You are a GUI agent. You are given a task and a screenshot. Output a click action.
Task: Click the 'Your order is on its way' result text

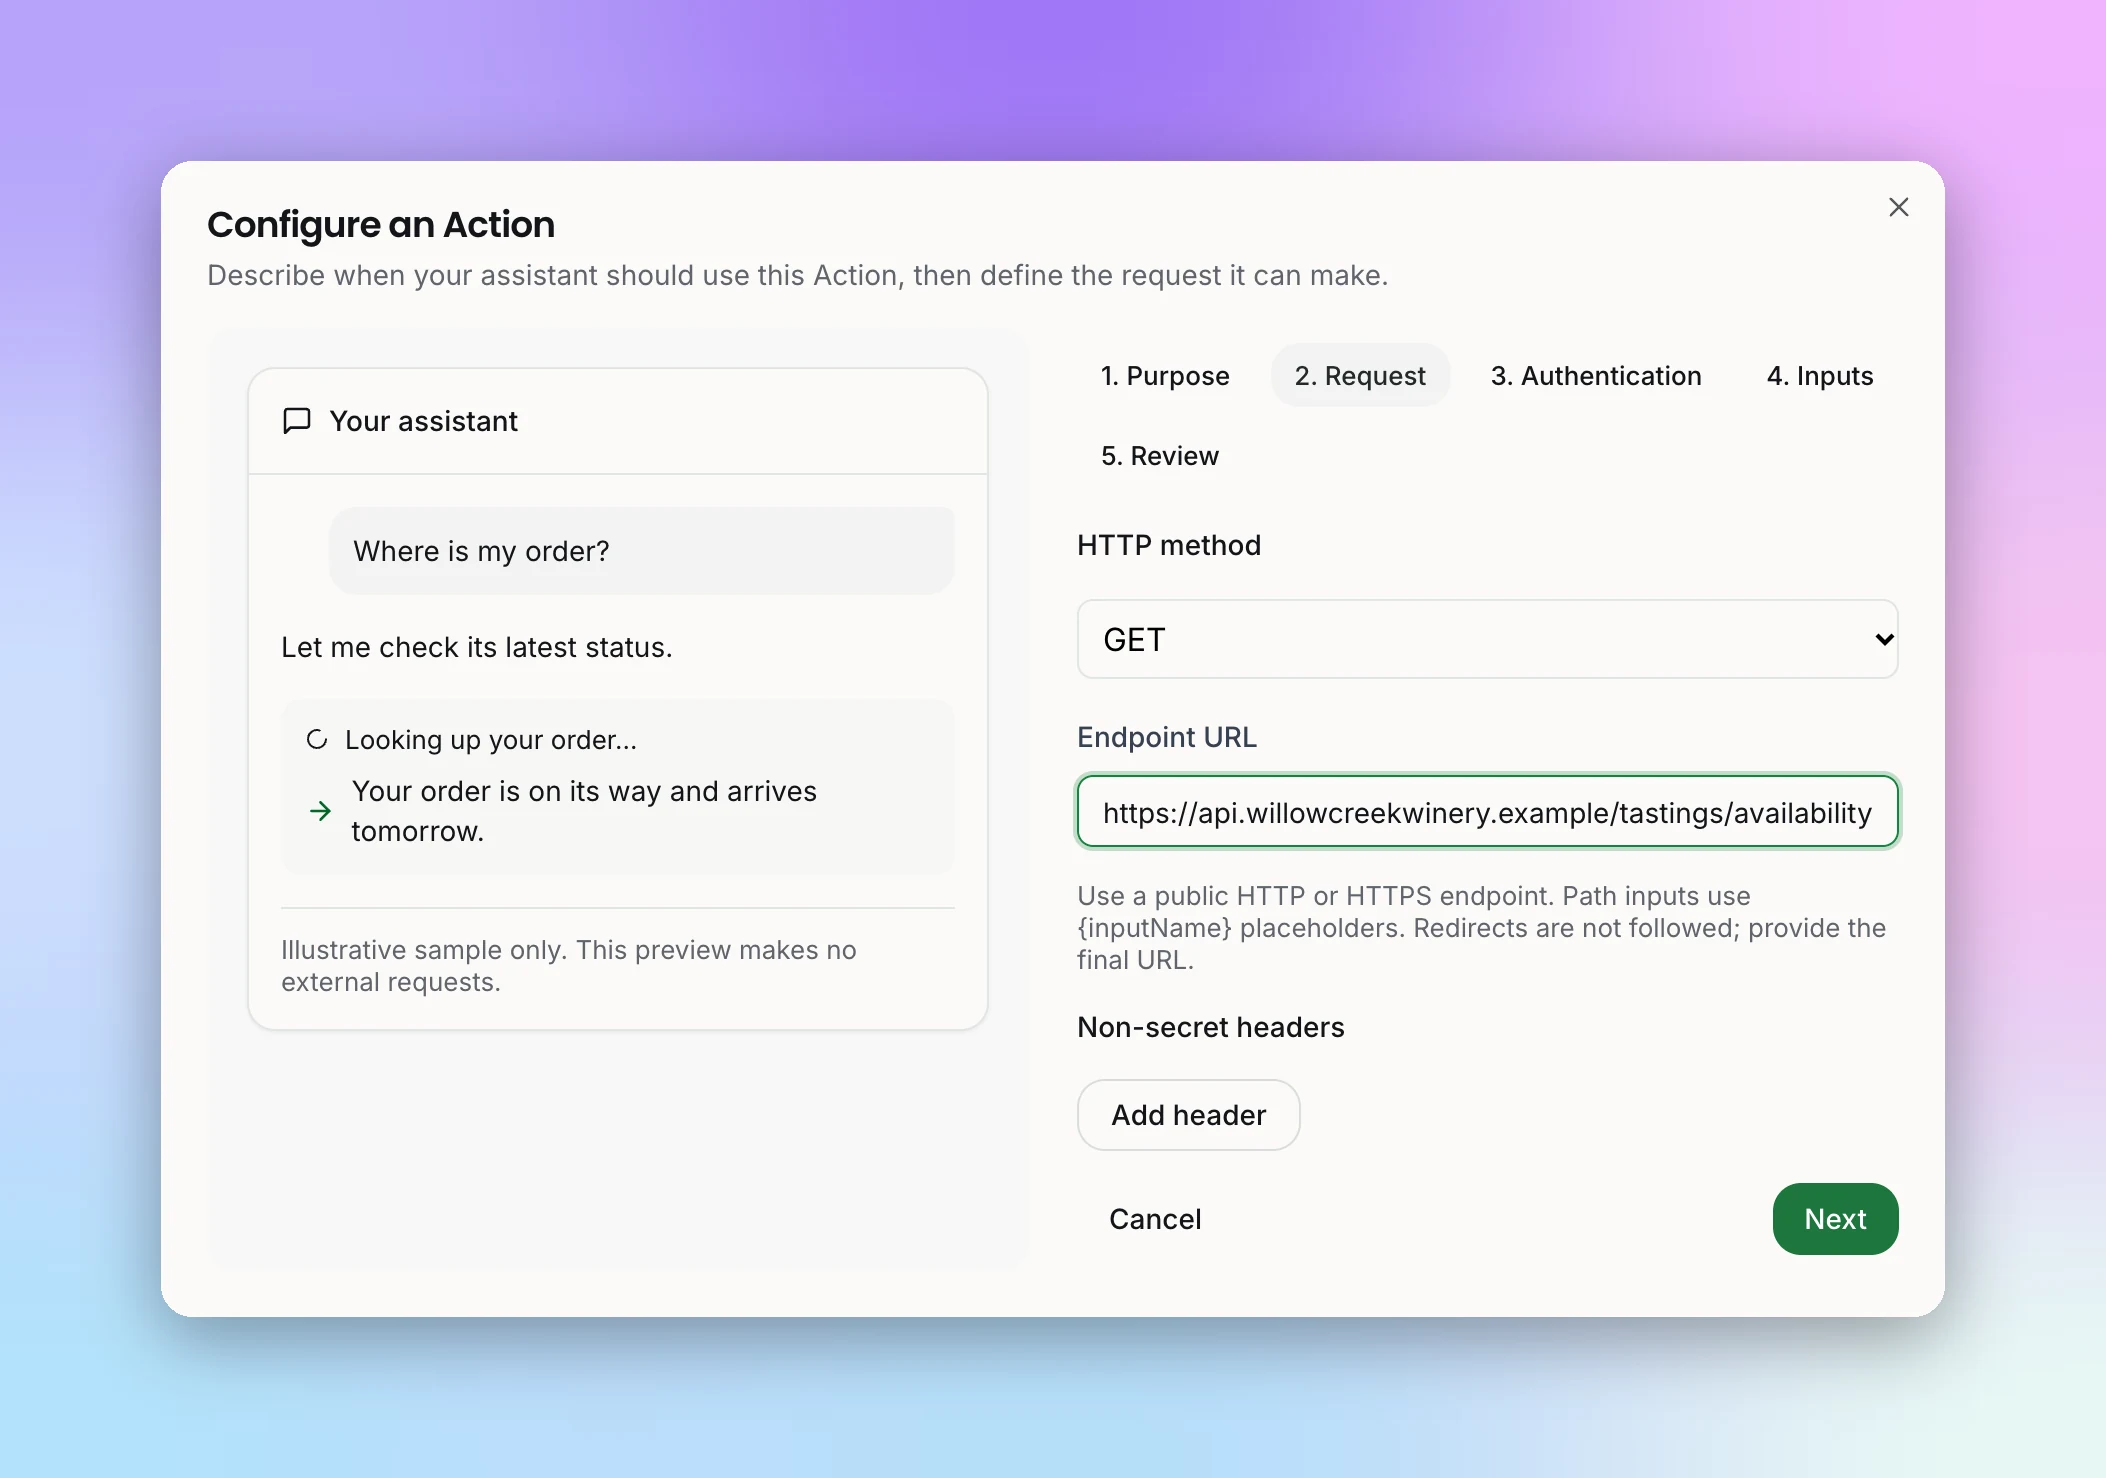[x=584, y=811]
